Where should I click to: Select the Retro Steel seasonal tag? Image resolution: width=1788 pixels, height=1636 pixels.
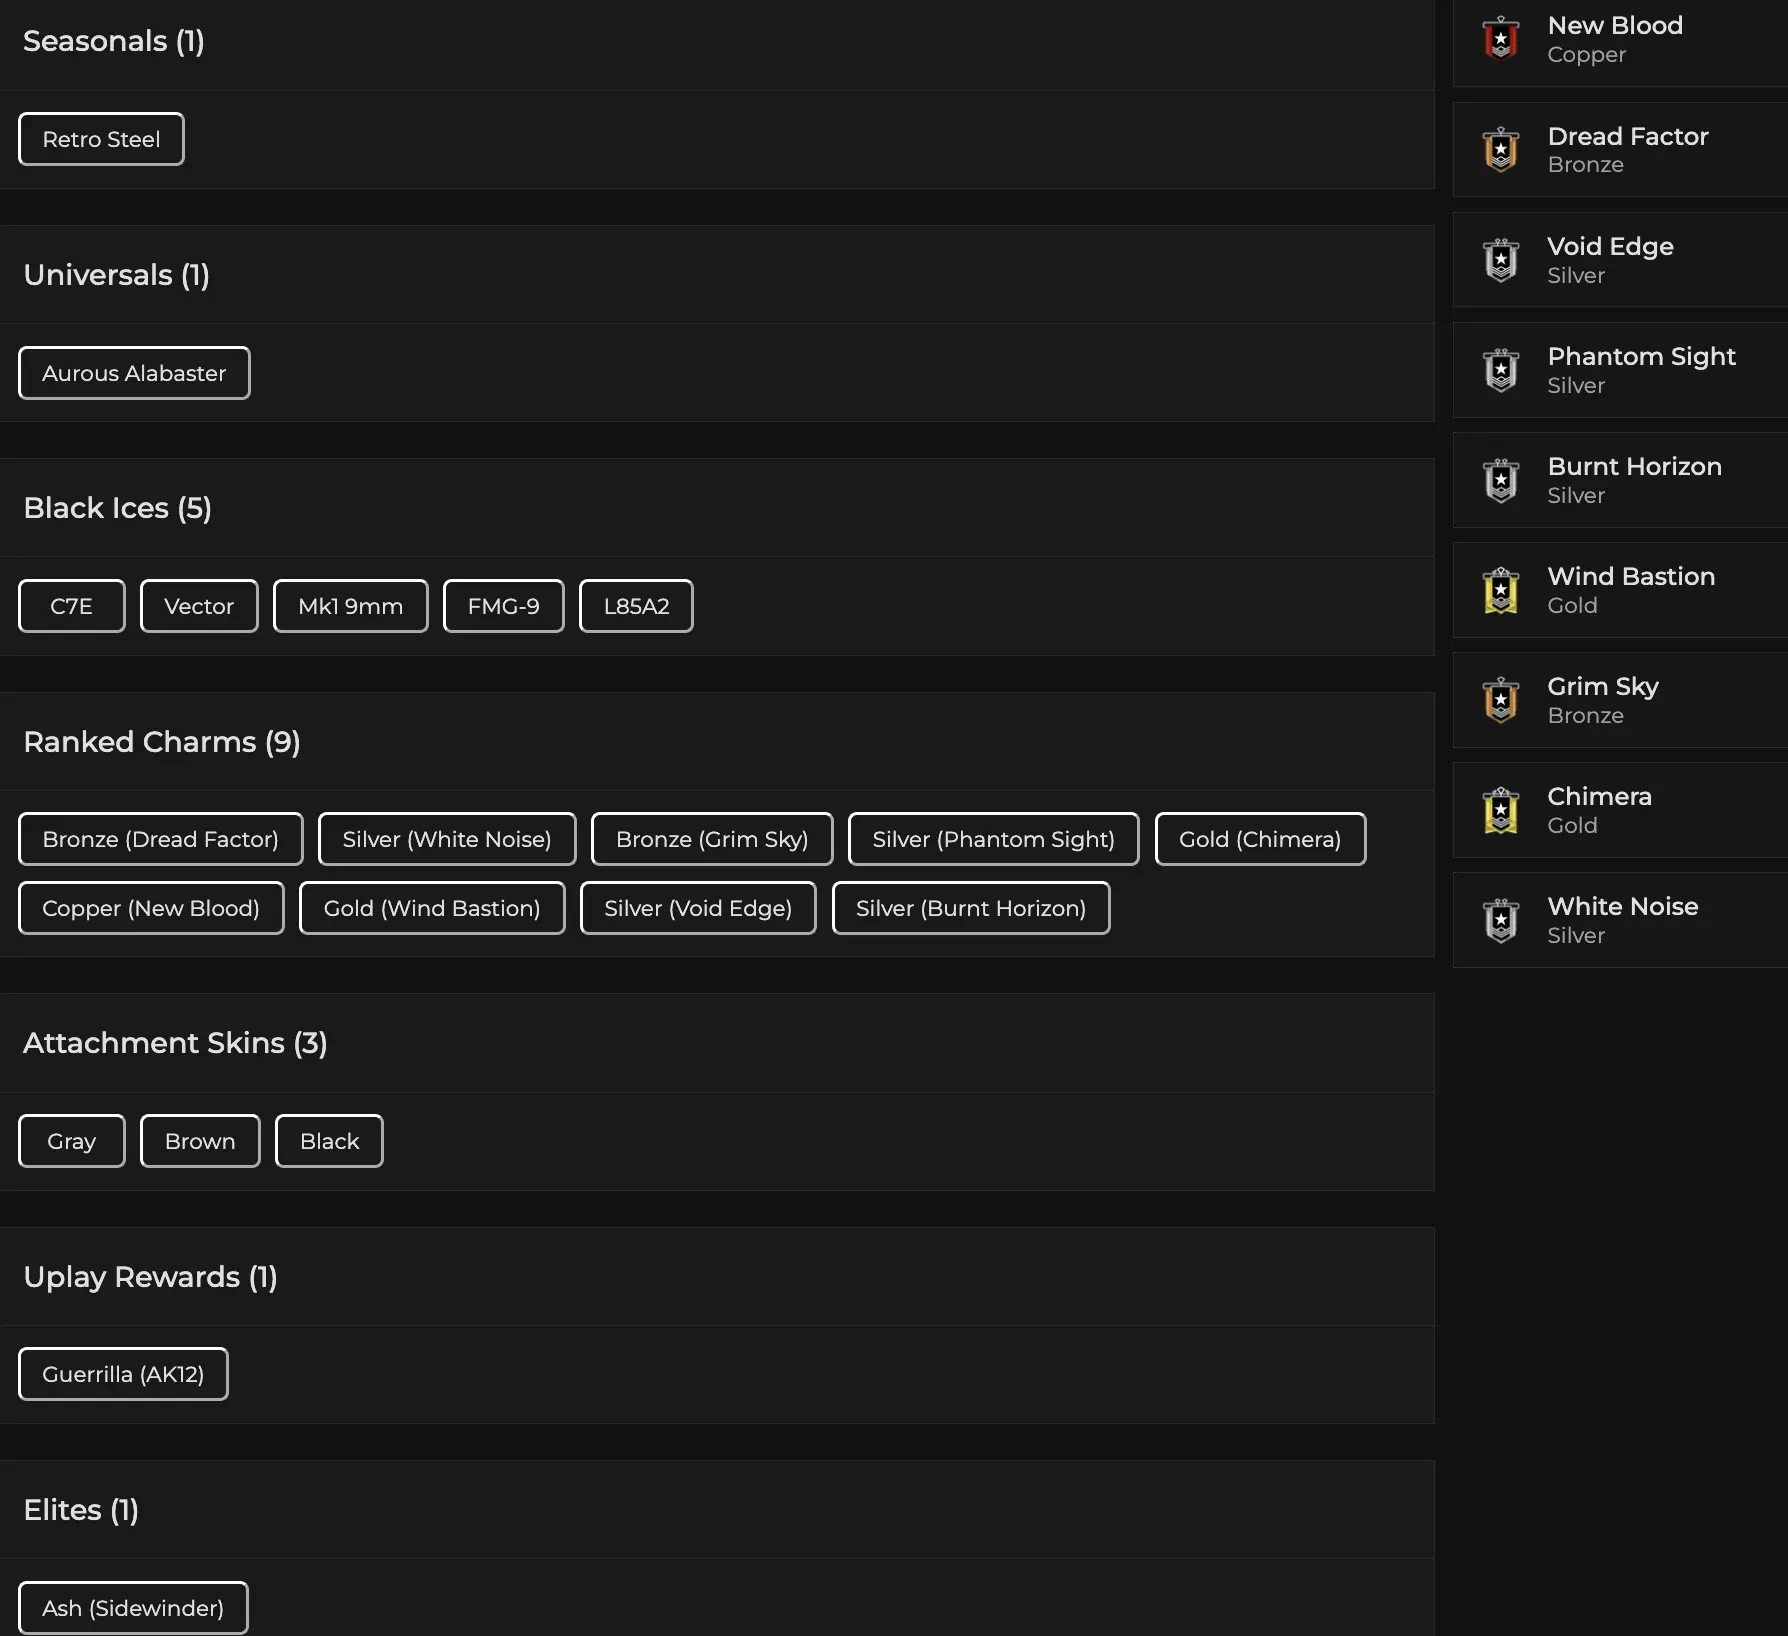(x=101, y=139)
